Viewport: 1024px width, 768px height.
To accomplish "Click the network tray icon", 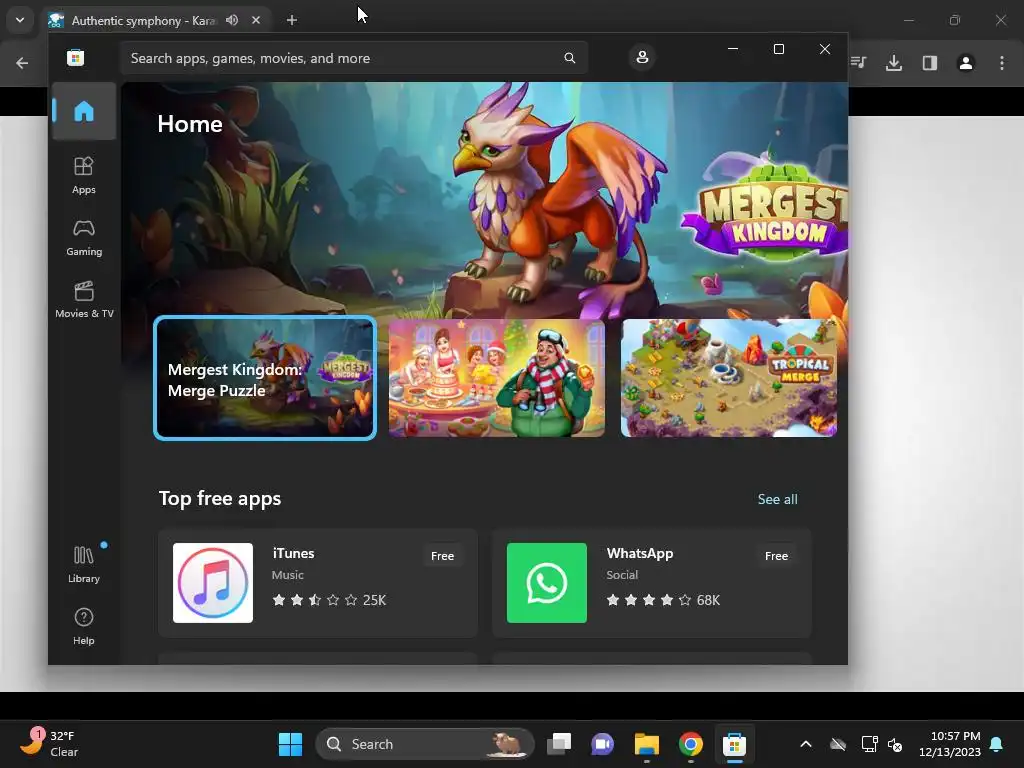I will pos(869,744).
